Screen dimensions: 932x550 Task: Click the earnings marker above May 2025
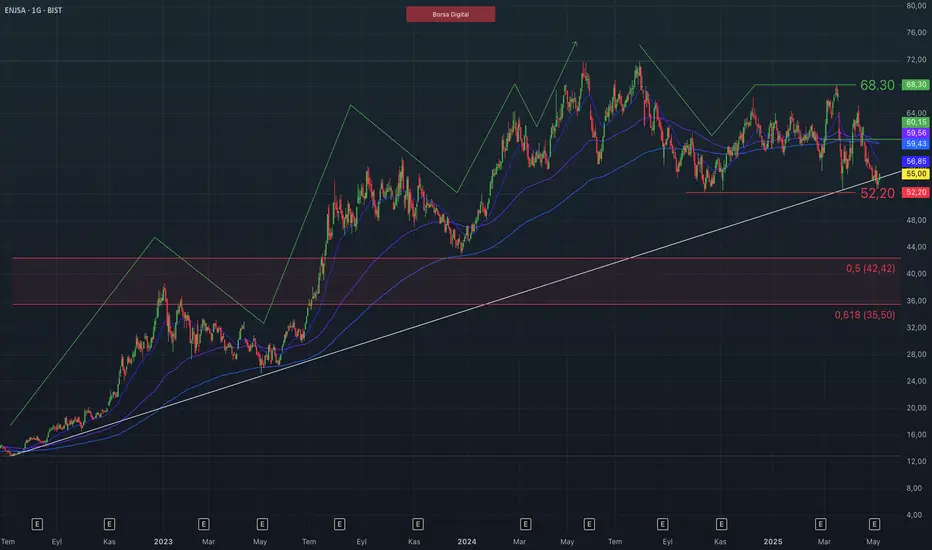874,524
